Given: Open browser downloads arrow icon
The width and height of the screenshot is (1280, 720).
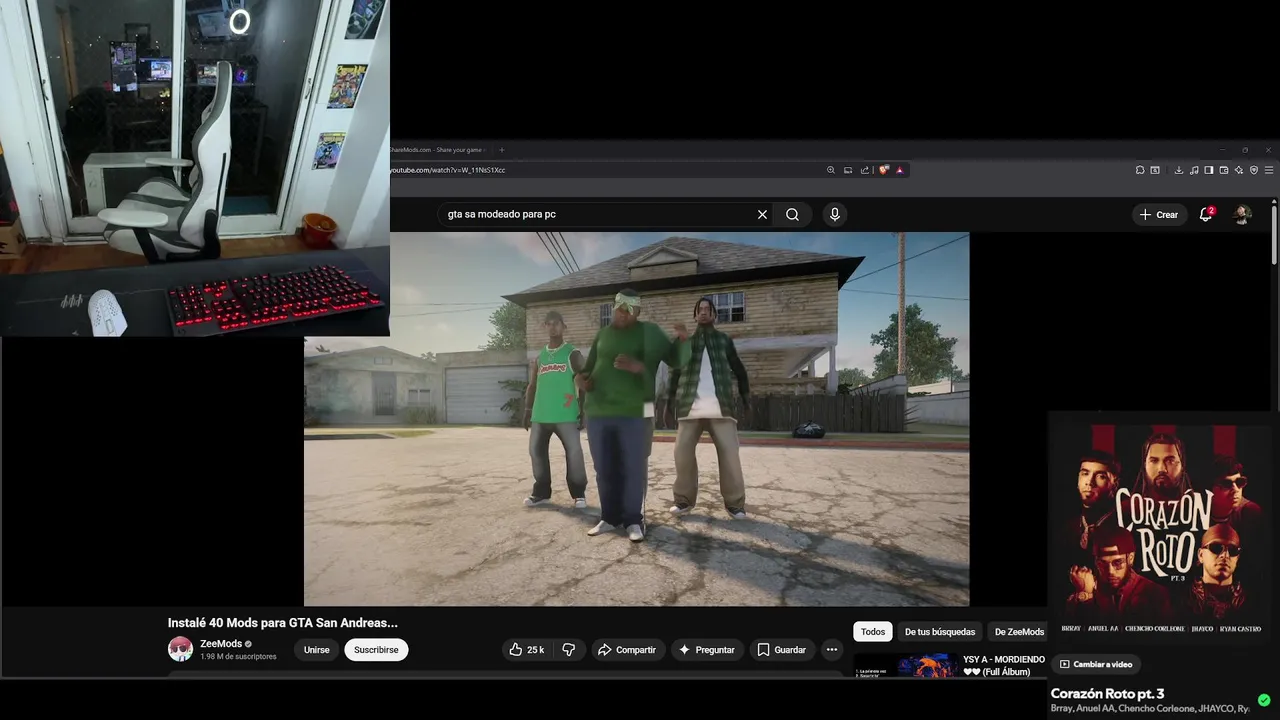Looking at the screenshot, I should tap(1180, 170).
